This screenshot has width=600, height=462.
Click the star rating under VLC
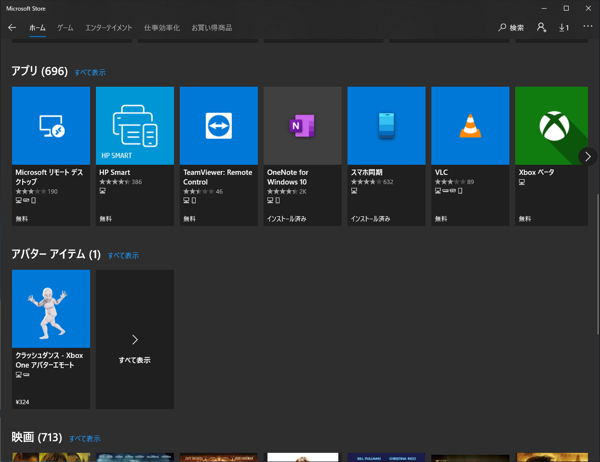[450, 182]
